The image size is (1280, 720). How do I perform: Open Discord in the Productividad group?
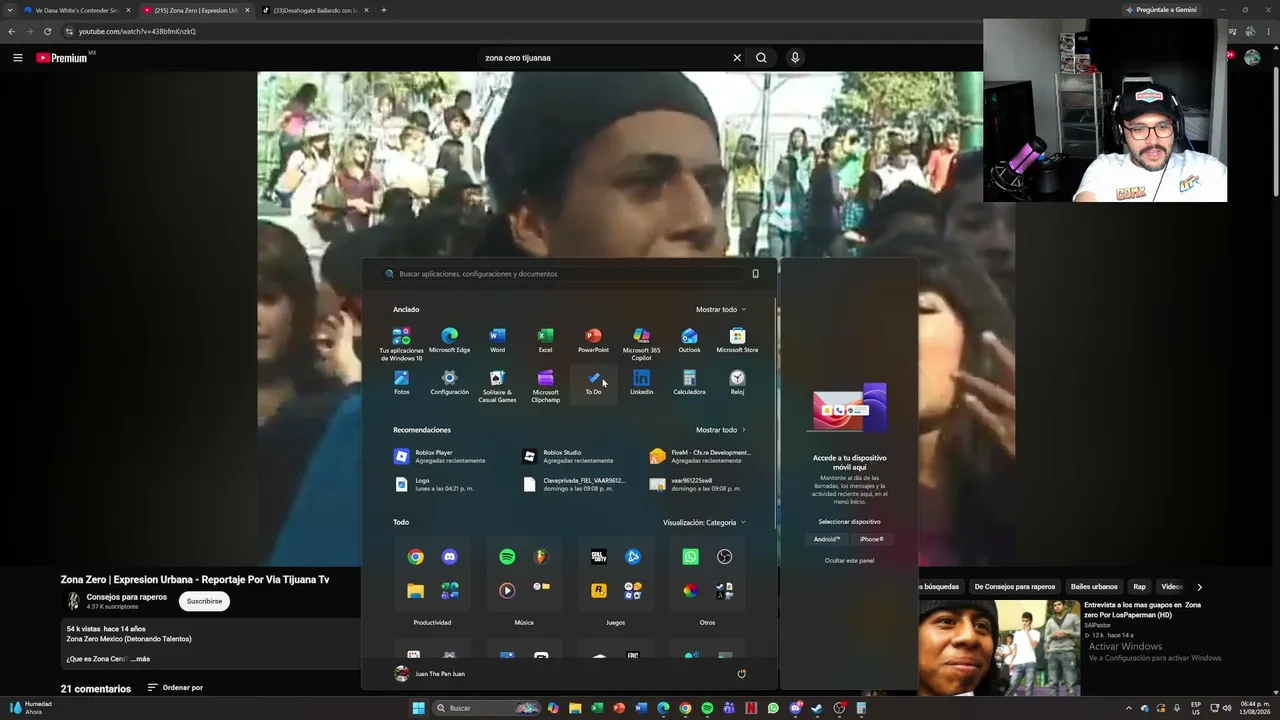(x=449, y=557)
